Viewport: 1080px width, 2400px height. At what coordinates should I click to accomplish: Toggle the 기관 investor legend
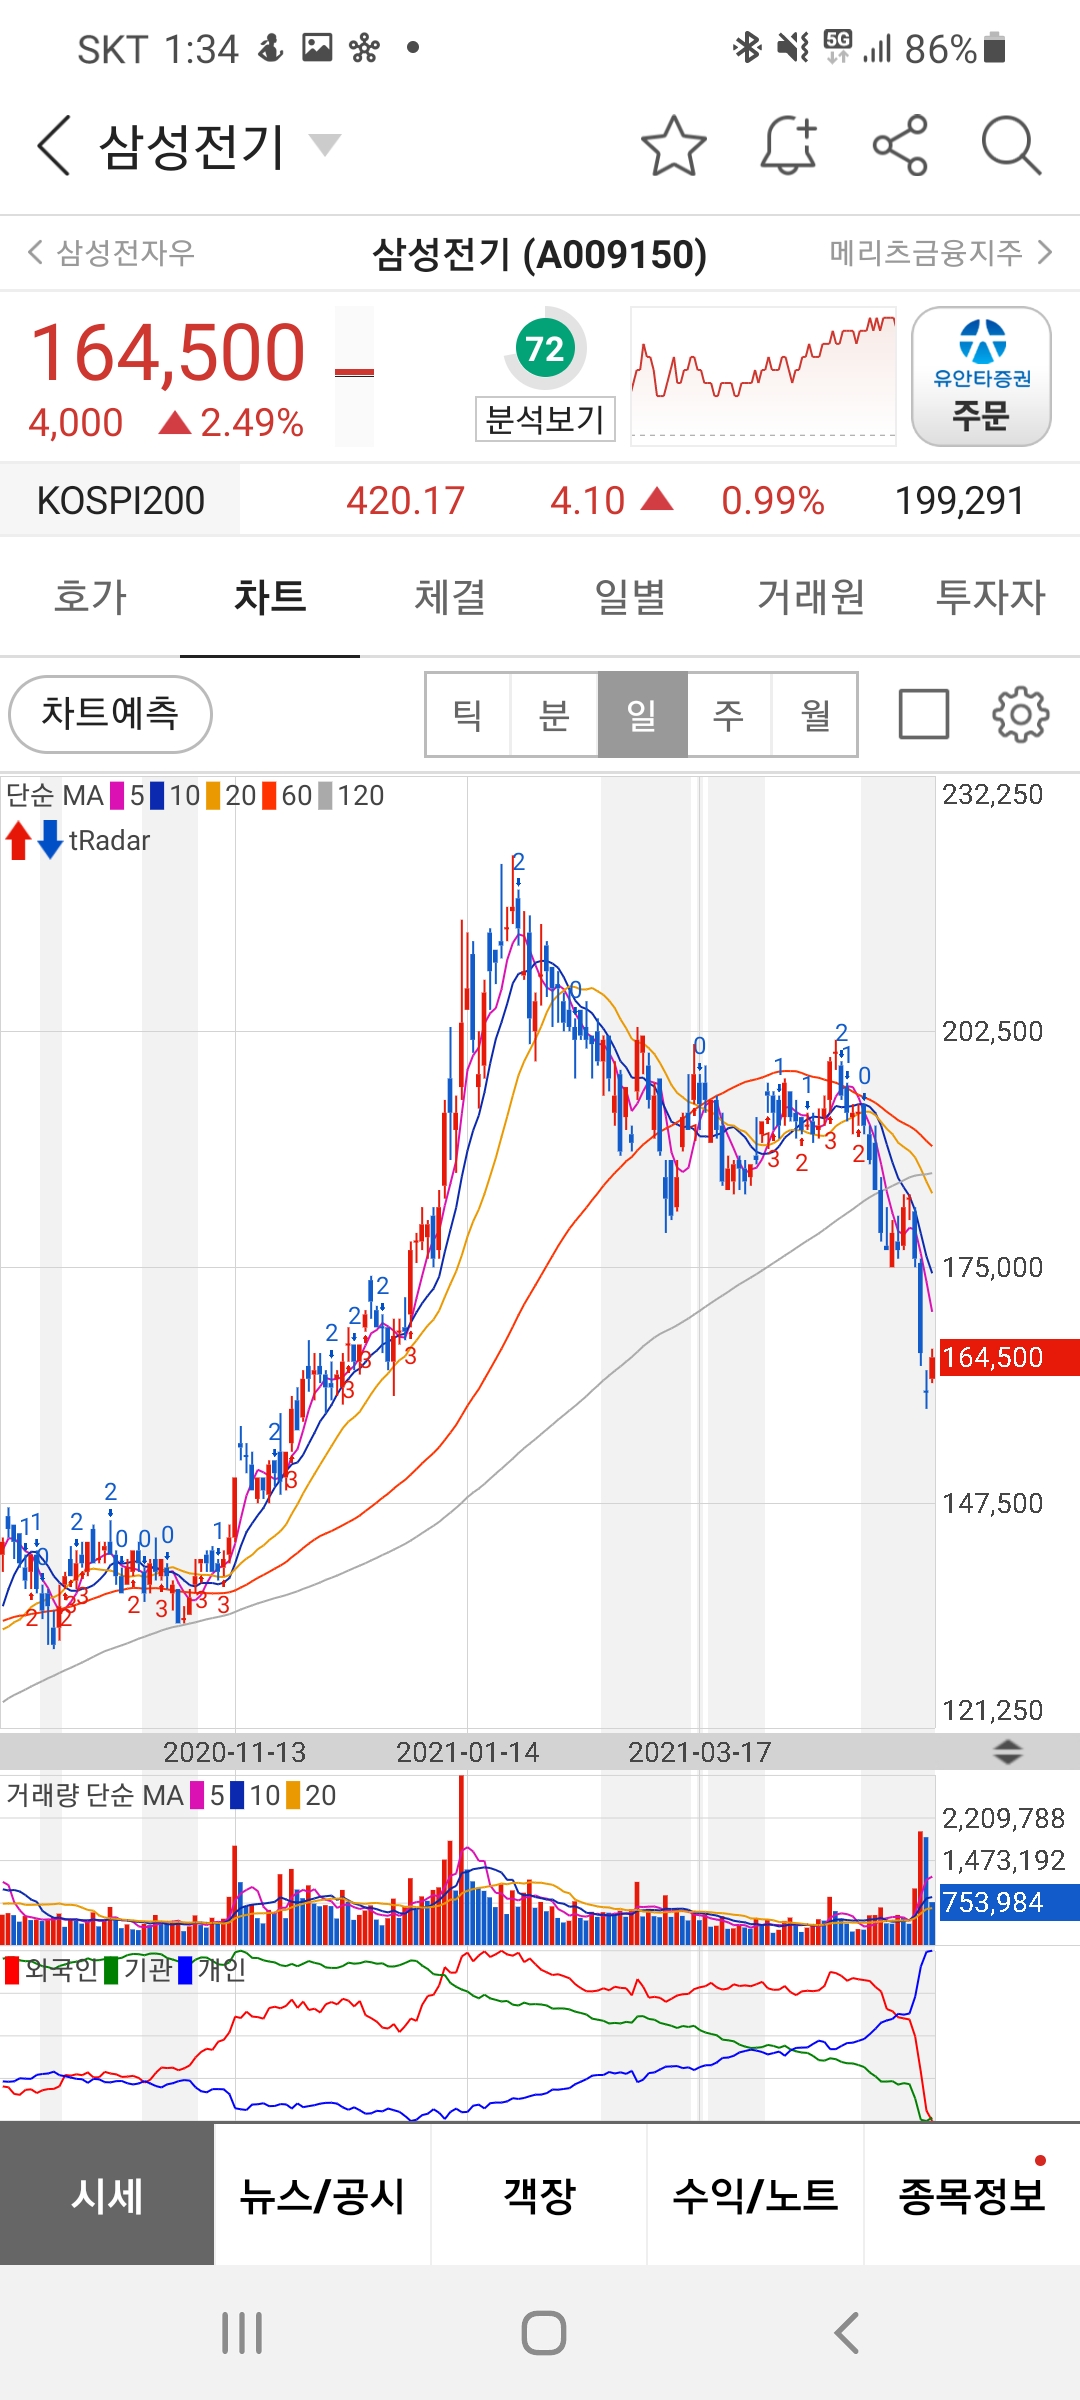[138, 1970]
